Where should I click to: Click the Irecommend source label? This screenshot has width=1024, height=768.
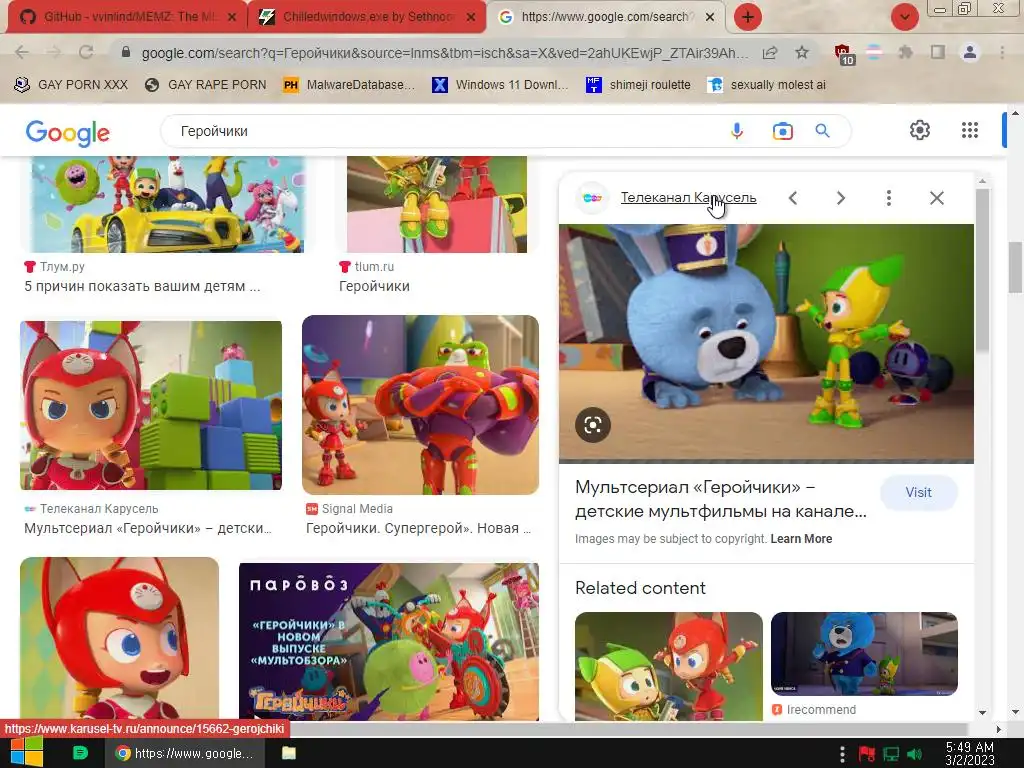(821, 710)
